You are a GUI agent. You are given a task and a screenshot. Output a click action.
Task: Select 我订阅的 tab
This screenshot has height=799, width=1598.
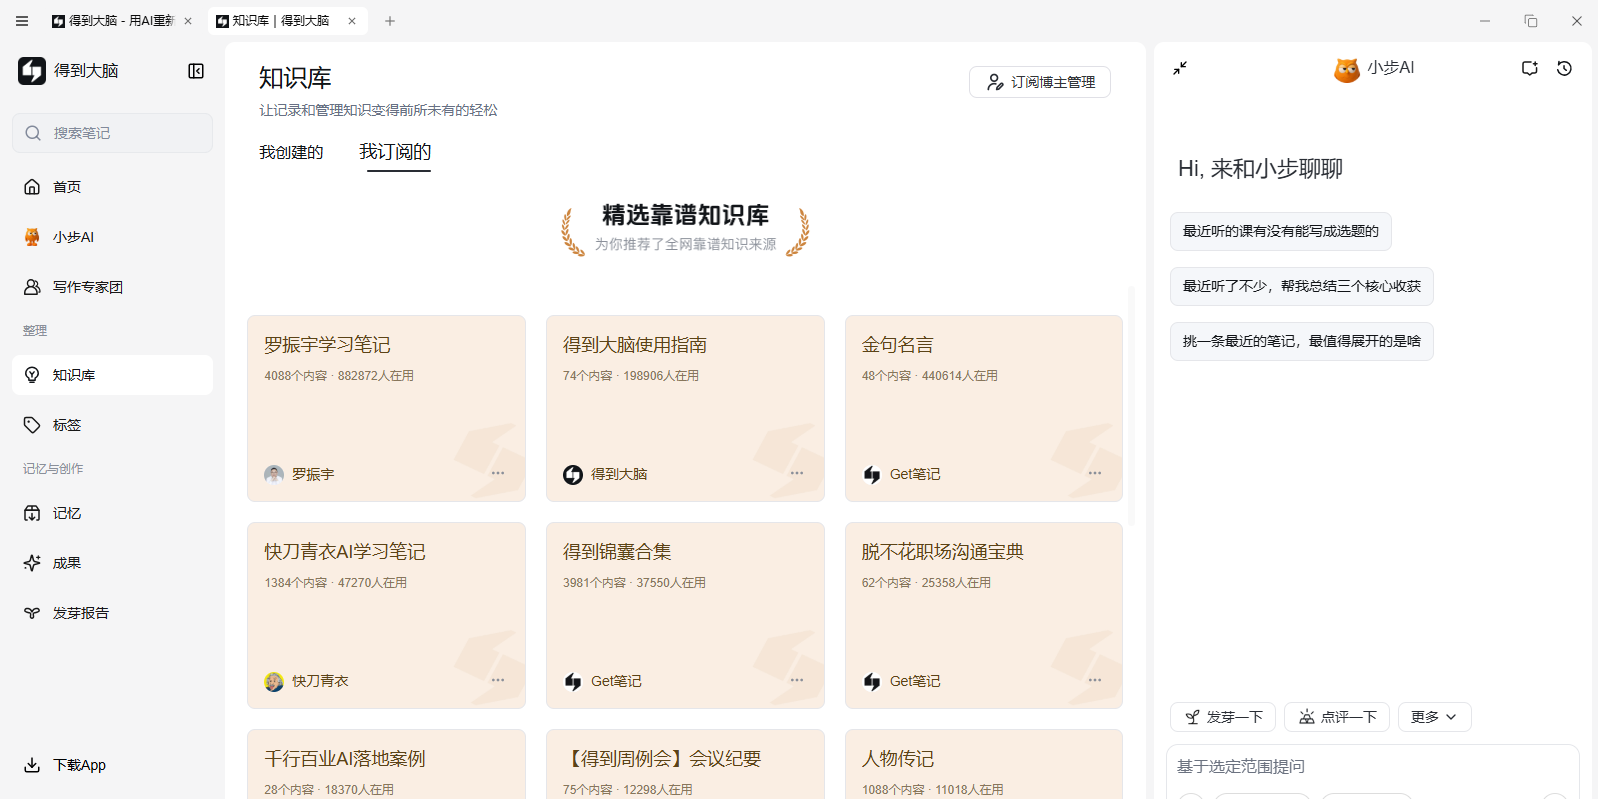pyautogui.click(x=396, y=152)
